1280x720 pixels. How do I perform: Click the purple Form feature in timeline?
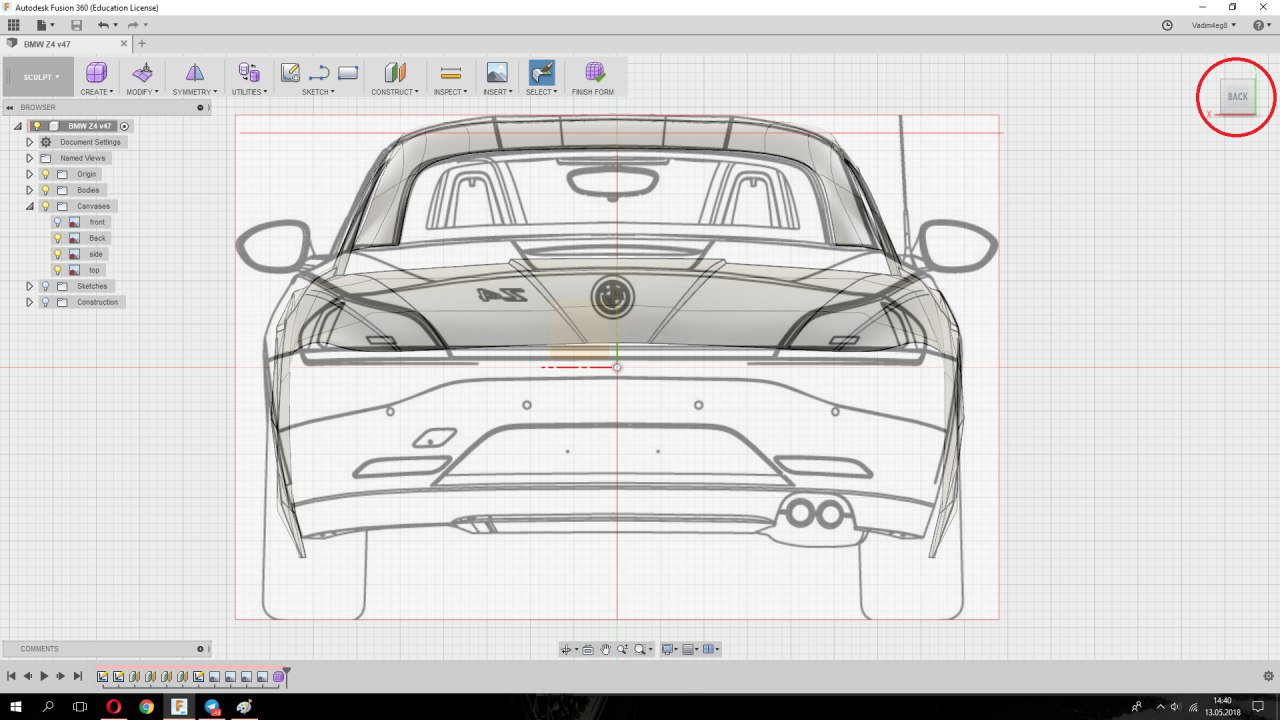coord(279,677)
